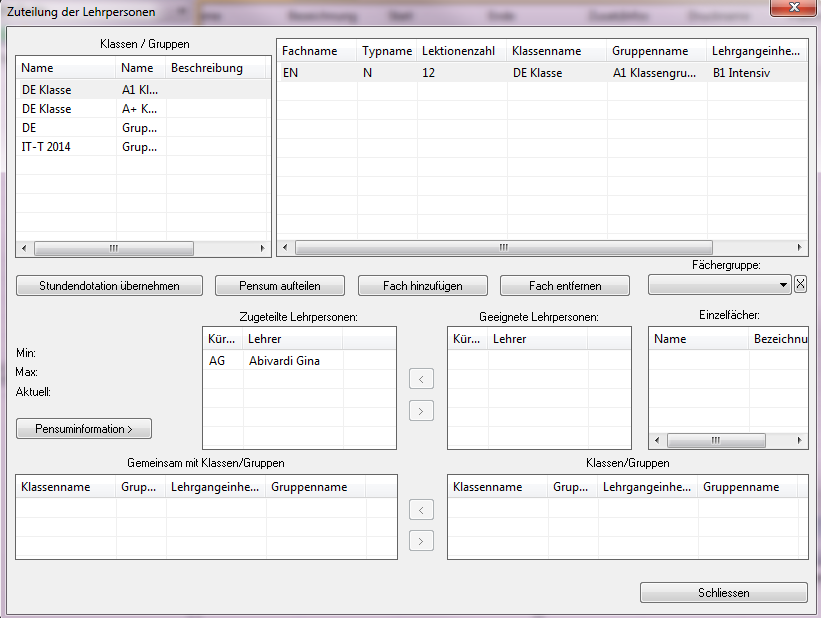Click lower right-arrow button between class lists

[x=422, y=541]
